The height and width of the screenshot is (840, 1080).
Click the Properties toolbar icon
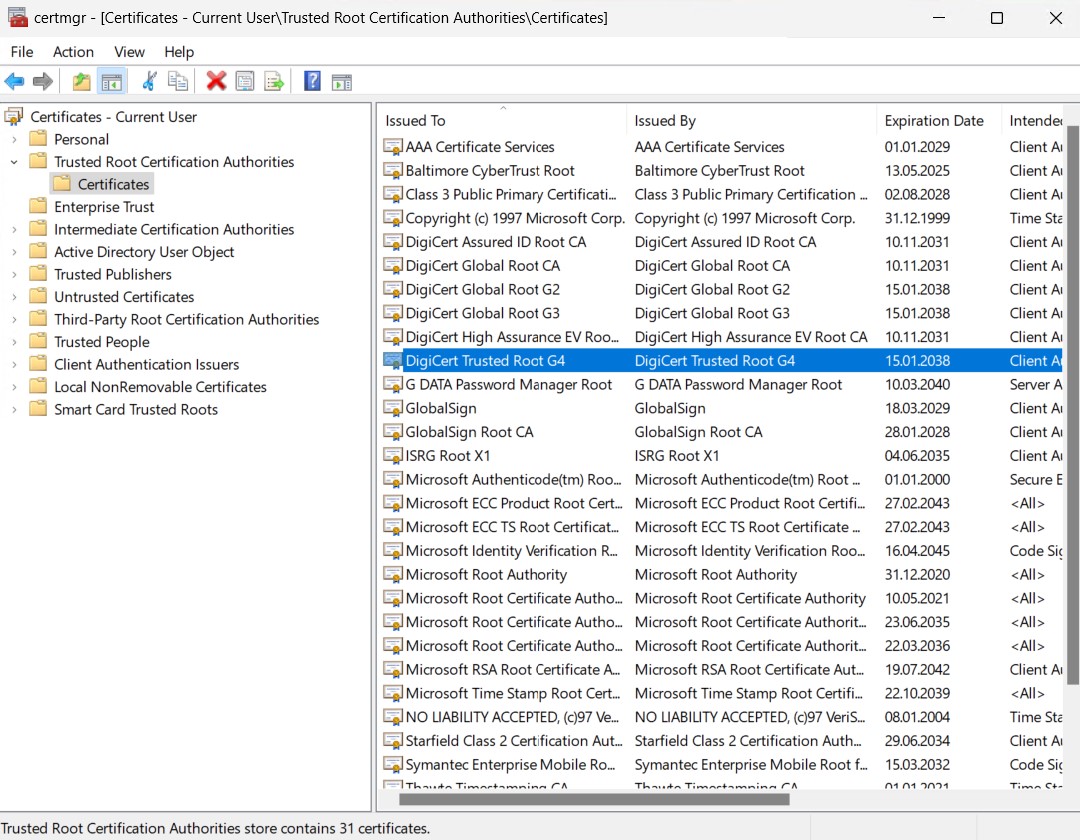click(245, 82)
